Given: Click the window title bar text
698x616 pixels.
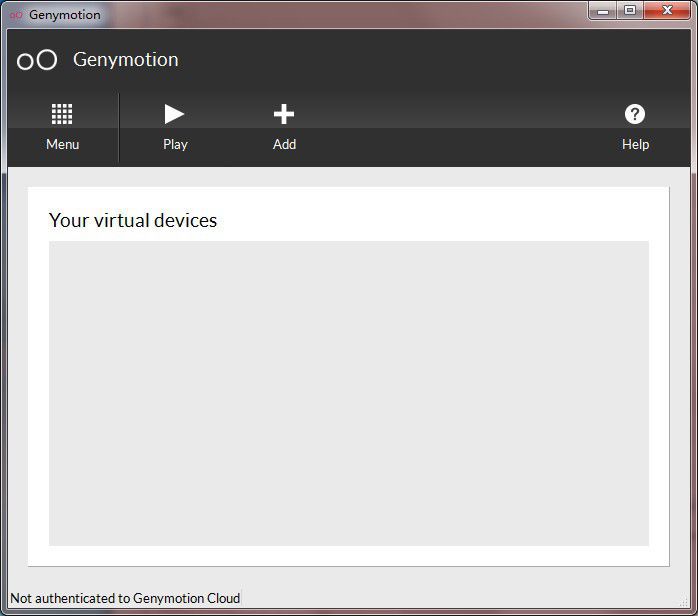Looking at the screenshot, I should click(x=65, y=15).
